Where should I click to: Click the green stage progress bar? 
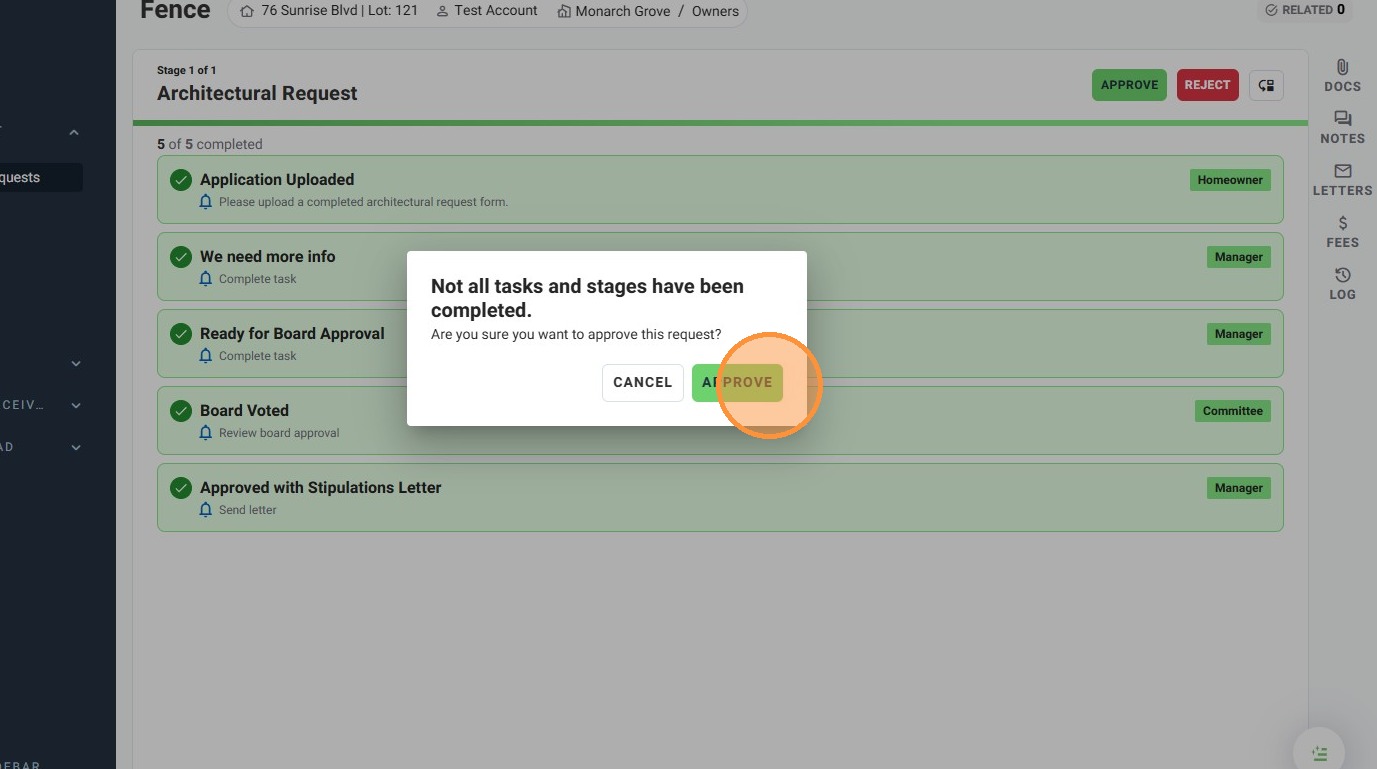tap(720, 123)
